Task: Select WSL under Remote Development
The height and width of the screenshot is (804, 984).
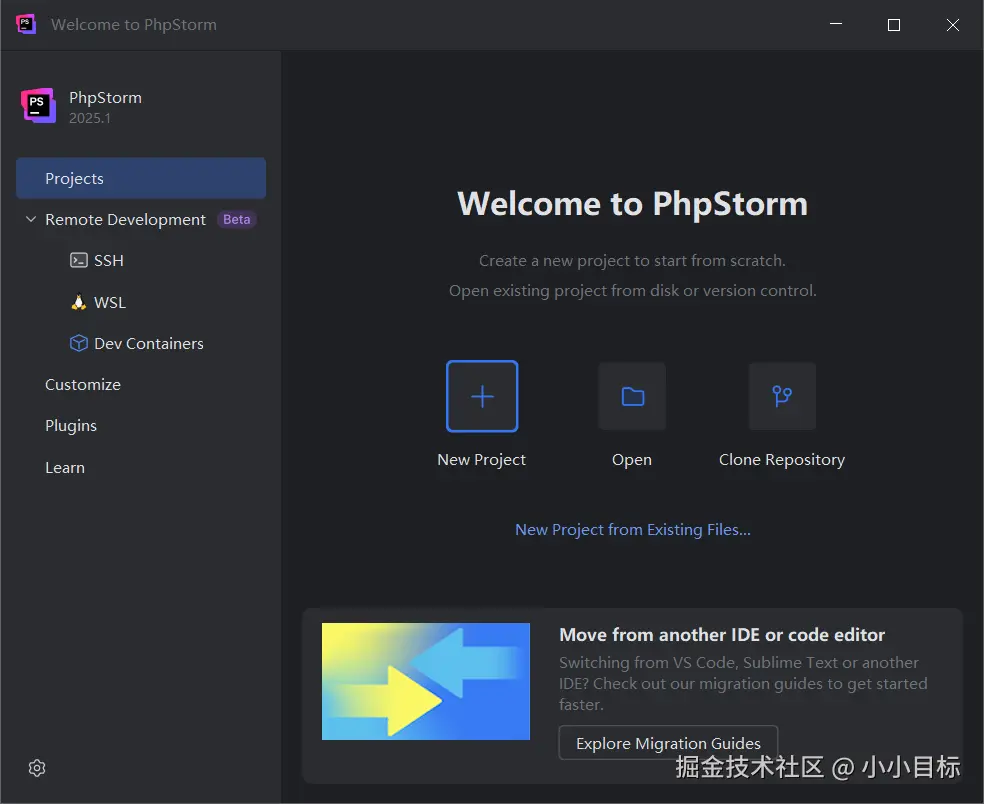Action: pyautogui.click(x=110, y=303)
